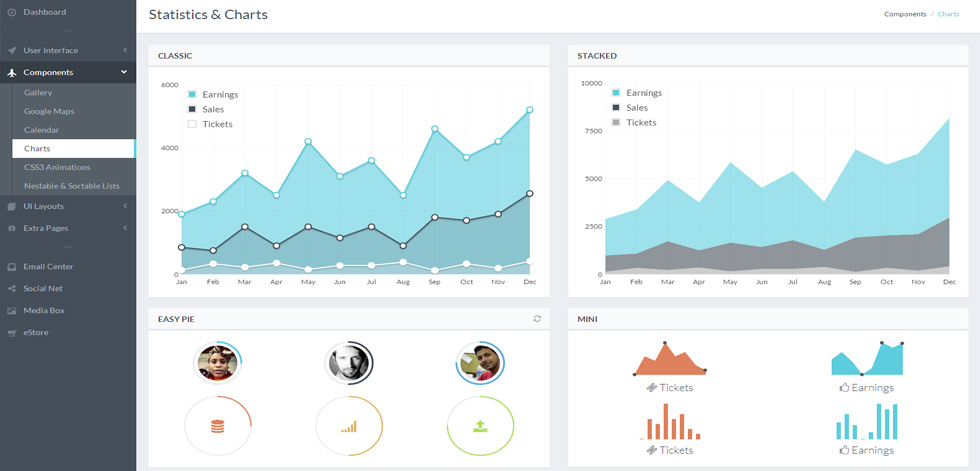Click the yellow signal bars pie icon
Image resolution: width=980 pixels, height=471 pixels.
(349, 427)
